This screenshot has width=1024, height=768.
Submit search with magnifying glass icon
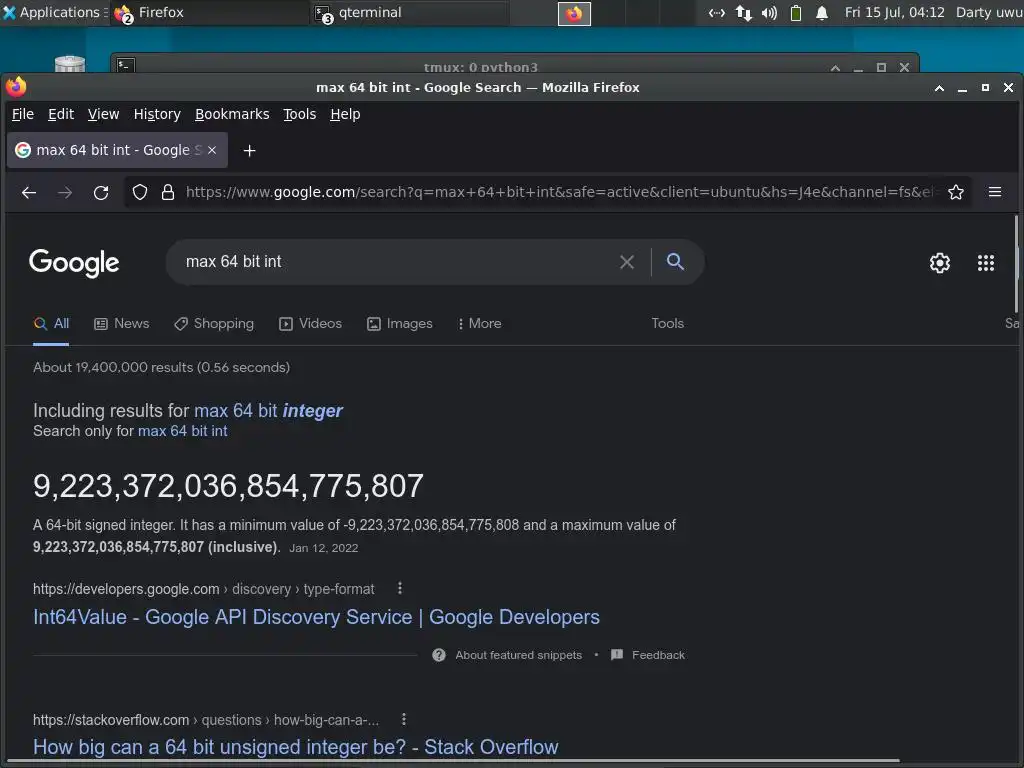(x=675, y=262)
